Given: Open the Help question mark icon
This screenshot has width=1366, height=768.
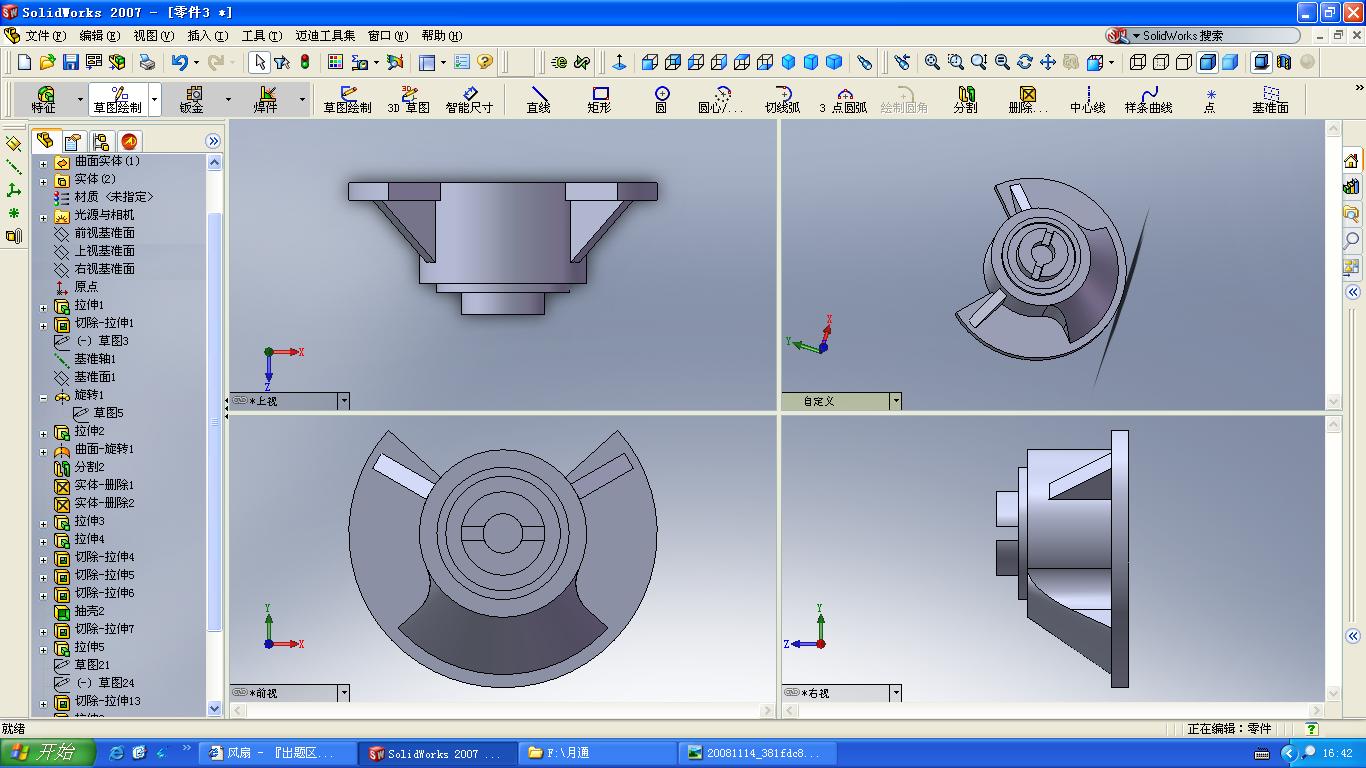Looking at the screenshot, I should tap(485, 62).
